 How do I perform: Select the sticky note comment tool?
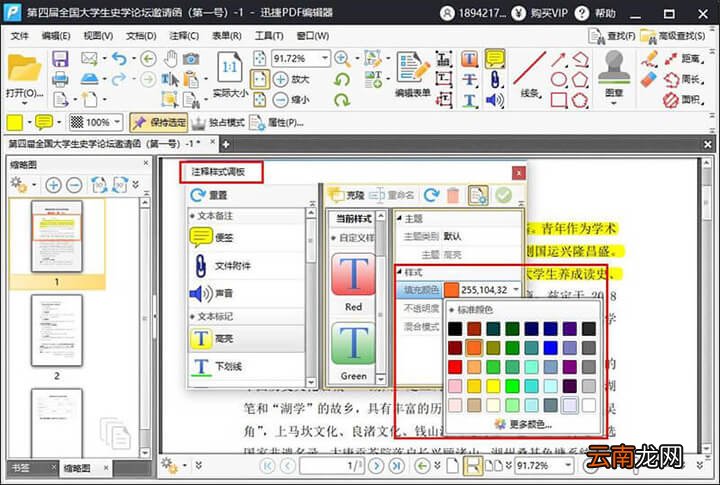pyautogui.click(x=495, y=59)
